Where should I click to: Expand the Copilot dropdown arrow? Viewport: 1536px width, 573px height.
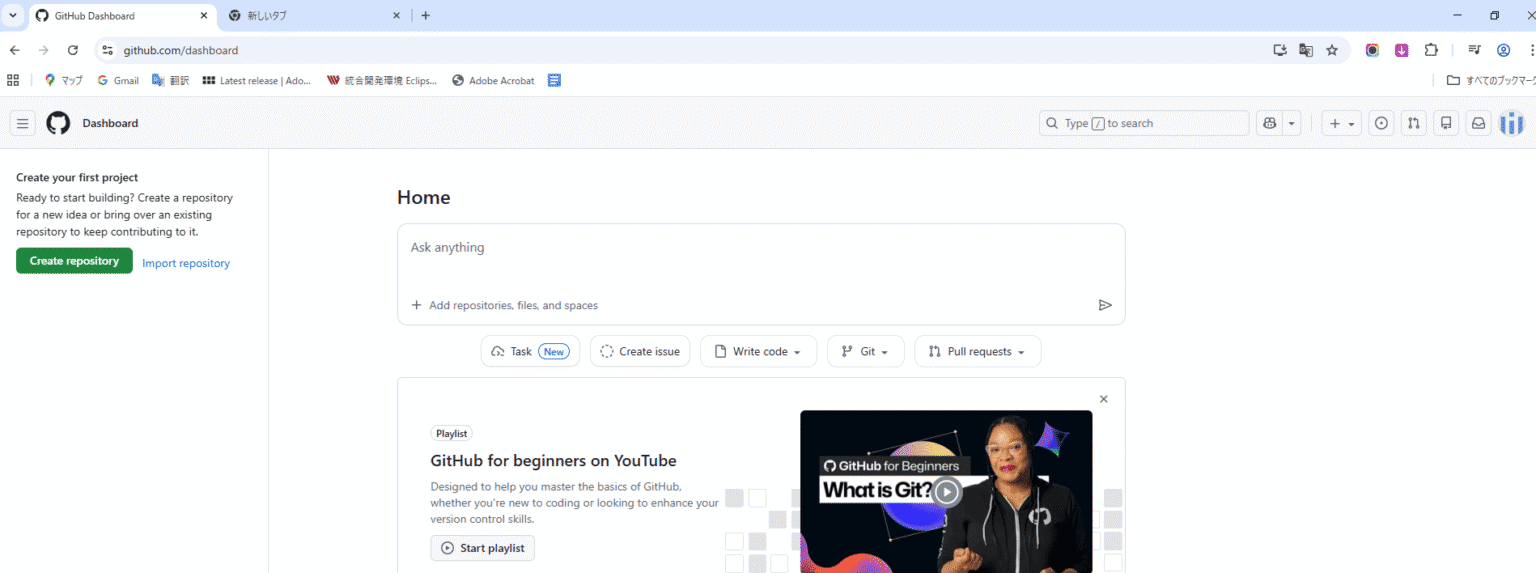click(1292, 123)
